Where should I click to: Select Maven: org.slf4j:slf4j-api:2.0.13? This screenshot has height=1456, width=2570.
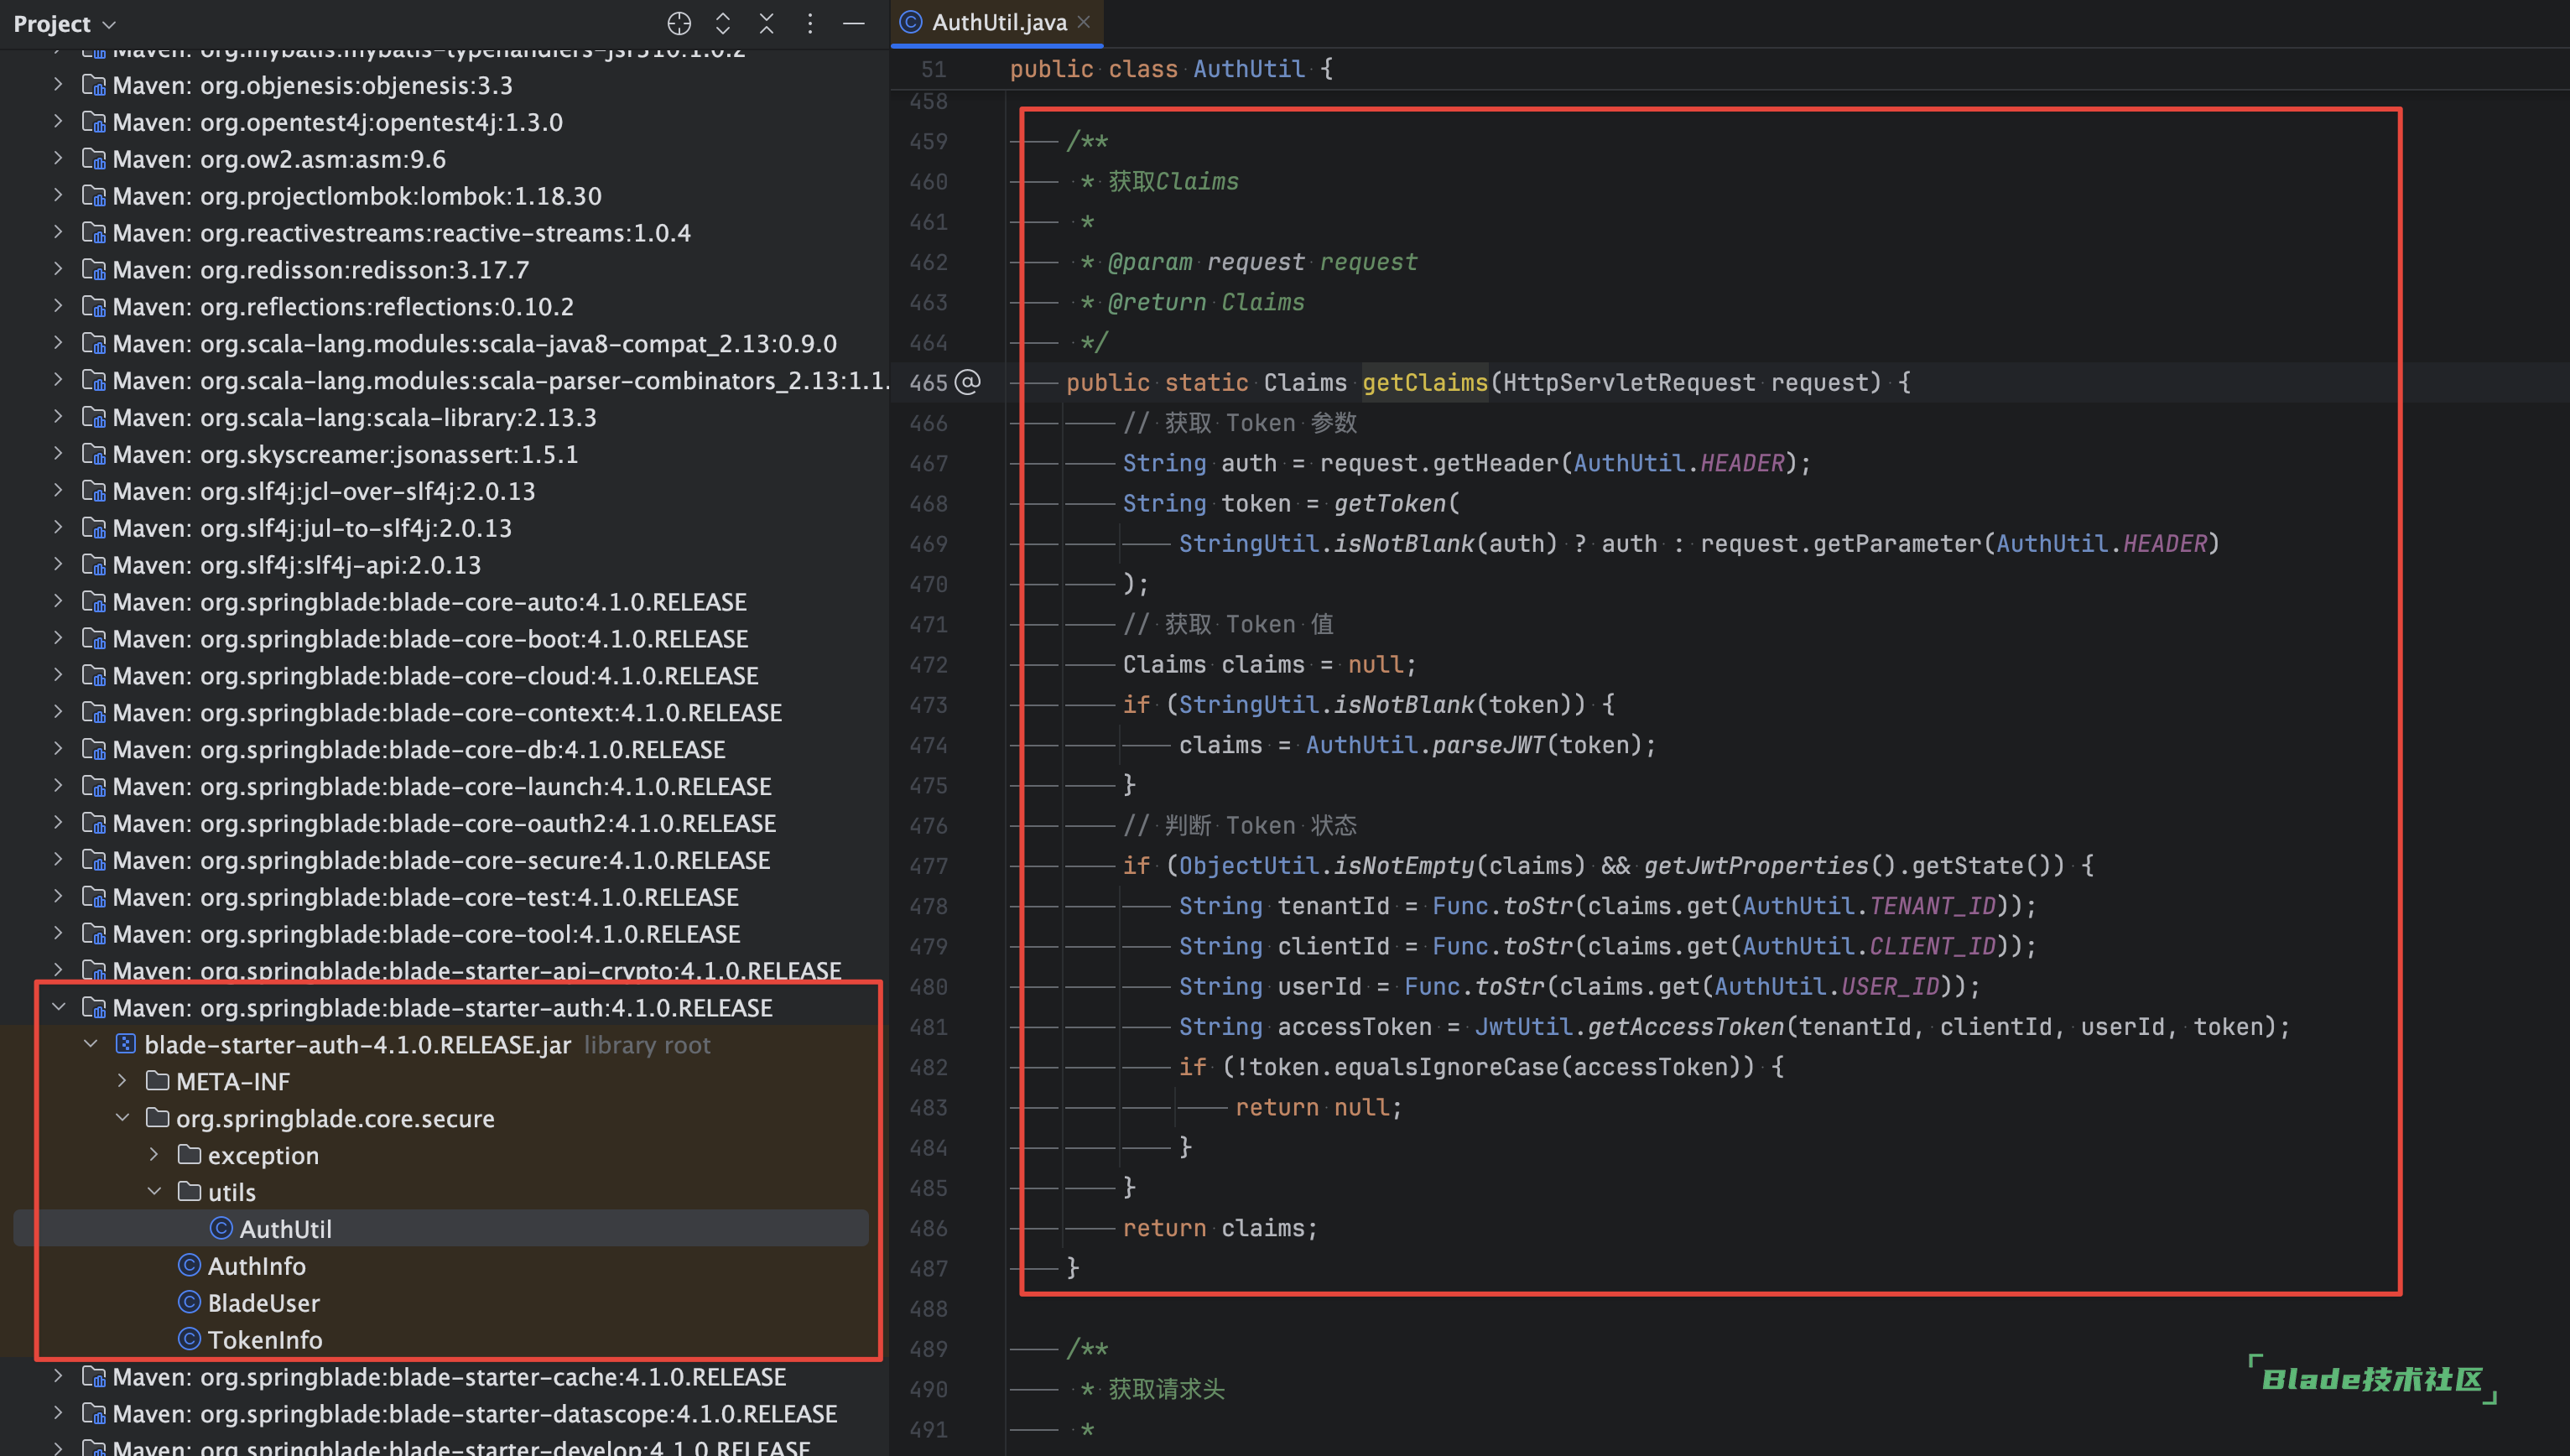296,565
